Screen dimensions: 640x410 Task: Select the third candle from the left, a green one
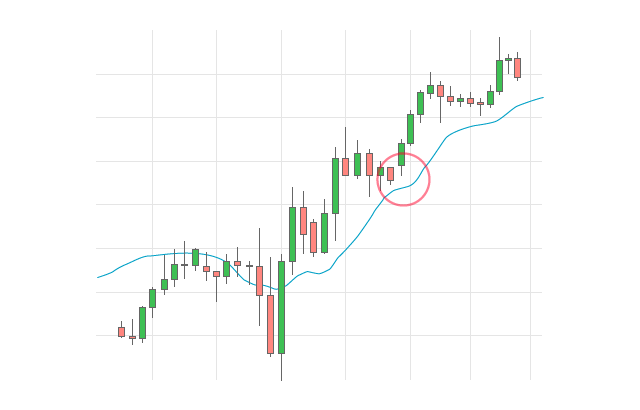[x=142, y=322]
